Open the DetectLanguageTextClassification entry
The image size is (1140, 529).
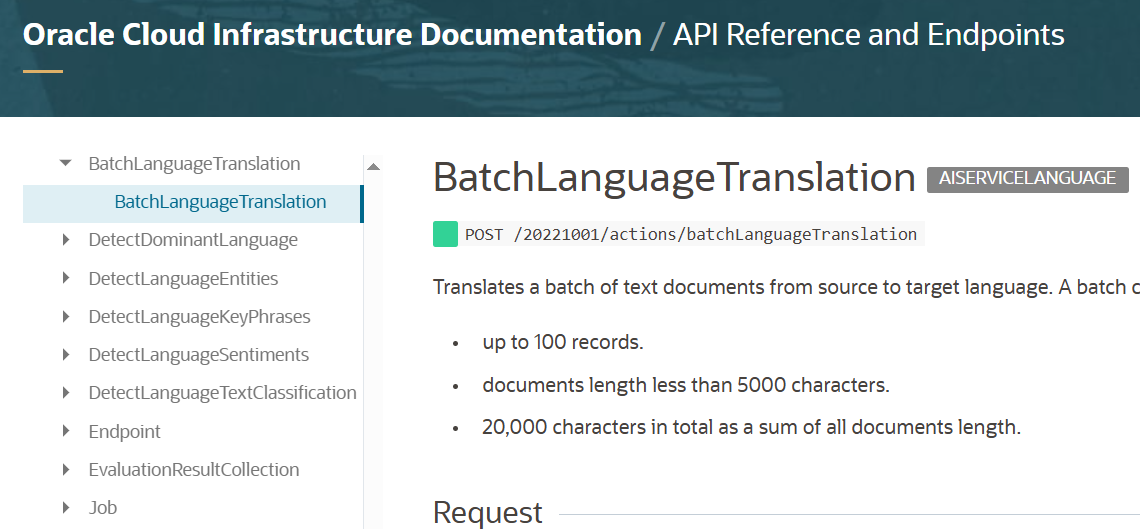(222, 393)
